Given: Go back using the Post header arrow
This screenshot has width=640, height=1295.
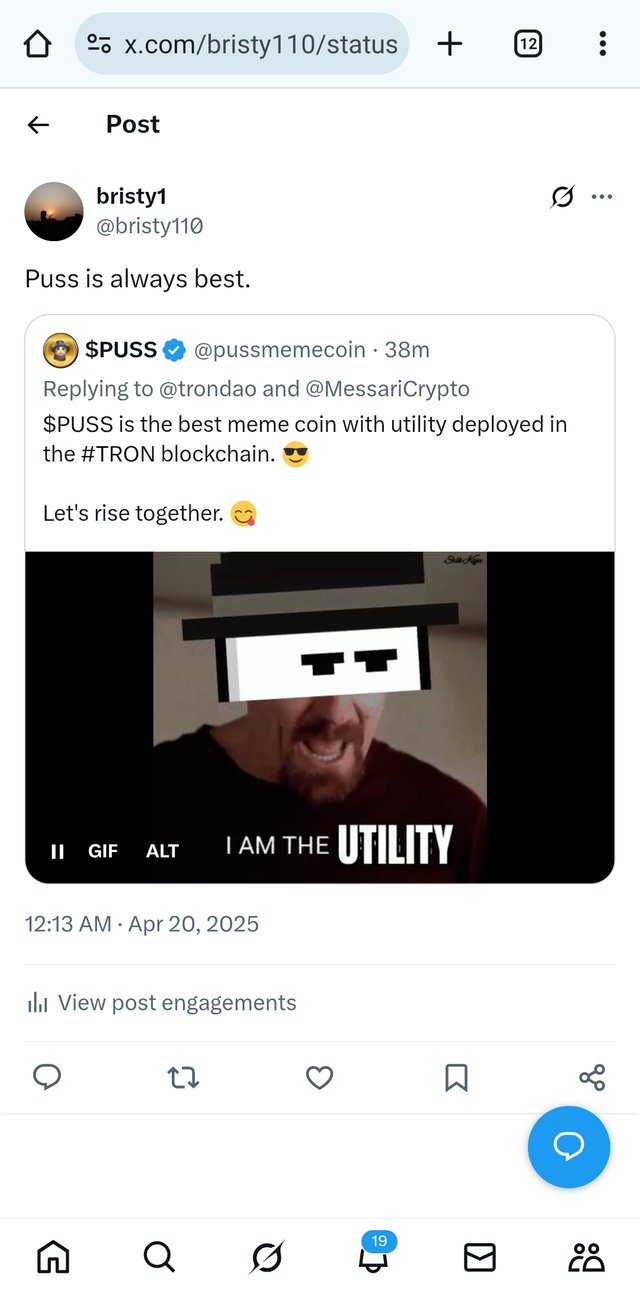Looking at the screenshot, I should [x=38, y=124].
